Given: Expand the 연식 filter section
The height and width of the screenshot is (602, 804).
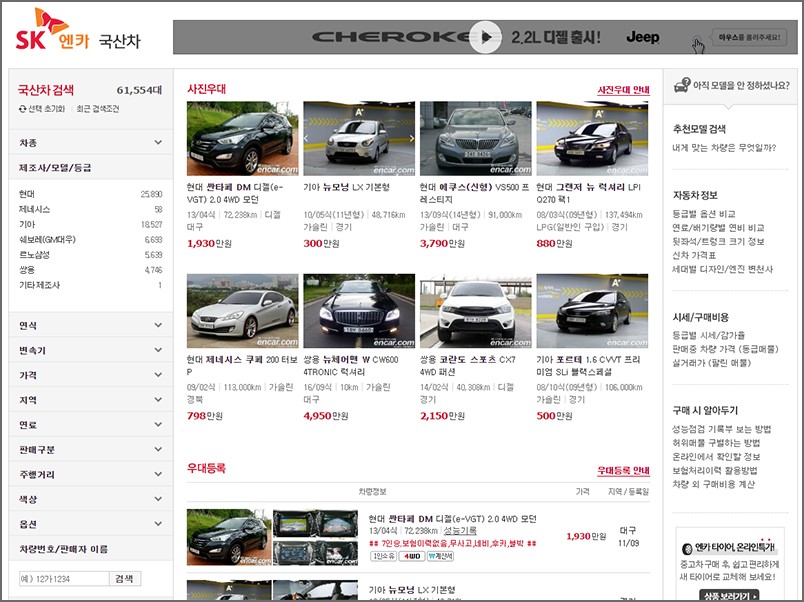Looking at the screenshot, I should coord(91,325).
